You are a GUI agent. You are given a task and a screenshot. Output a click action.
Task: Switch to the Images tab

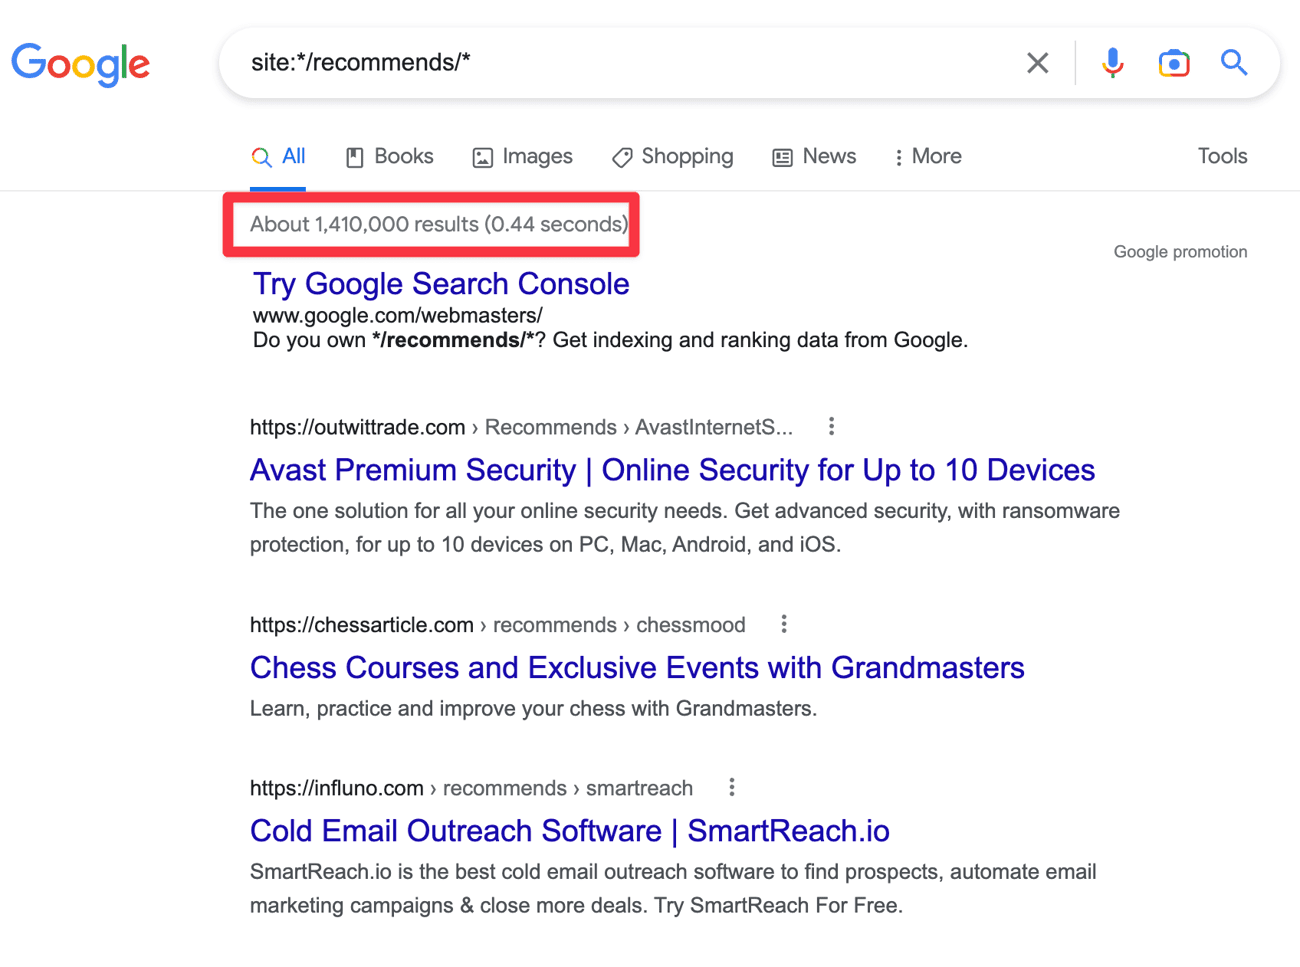click(x=523, y=157)
